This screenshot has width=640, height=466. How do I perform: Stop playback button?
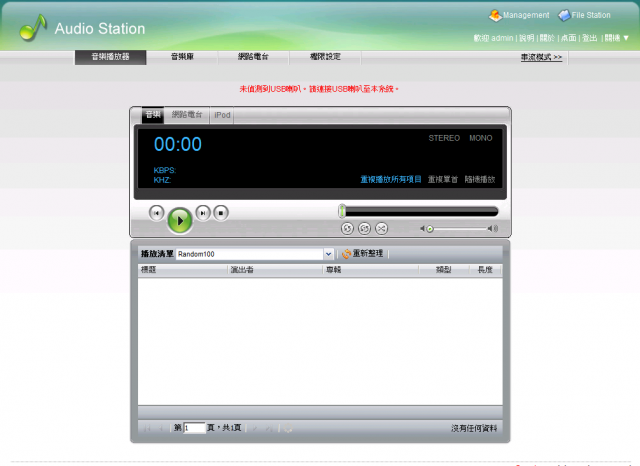click(221, 213)
